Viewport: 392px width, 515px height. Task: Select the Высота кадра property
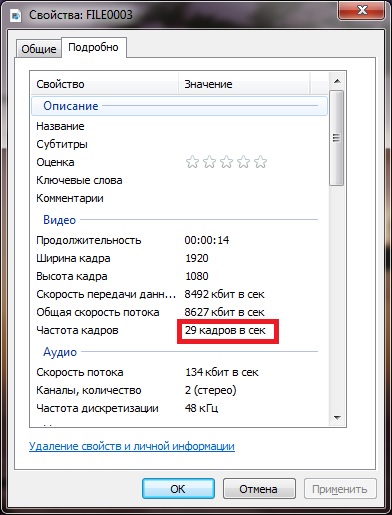pos(72,276)
